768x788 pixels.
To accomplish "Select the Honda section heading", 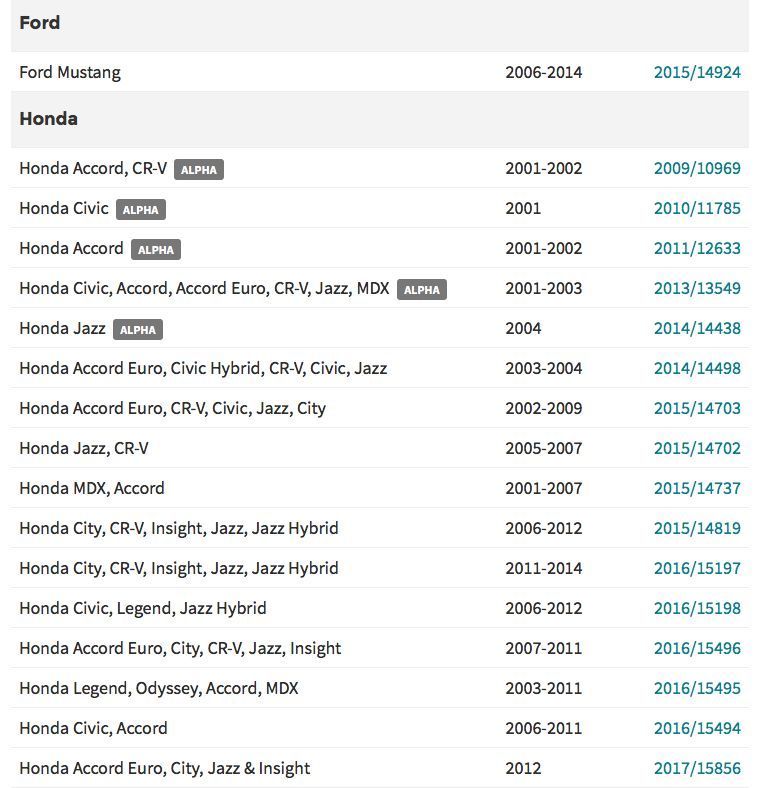I will 48,119.
